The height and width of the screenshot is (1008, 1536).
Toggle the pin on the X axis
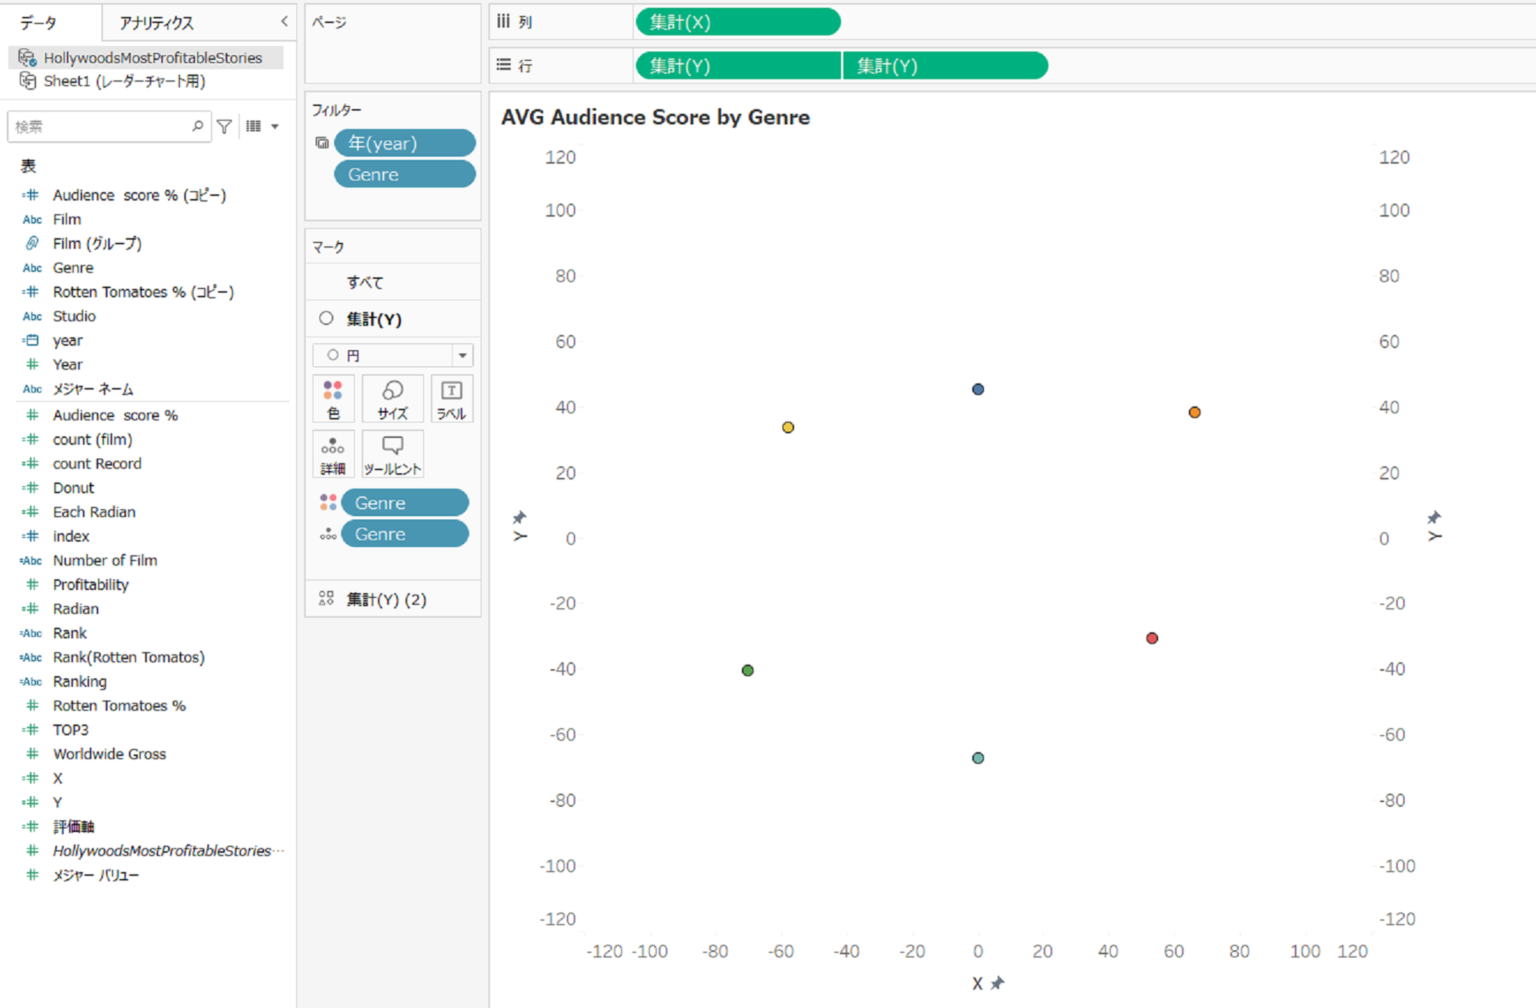(997, 983)
